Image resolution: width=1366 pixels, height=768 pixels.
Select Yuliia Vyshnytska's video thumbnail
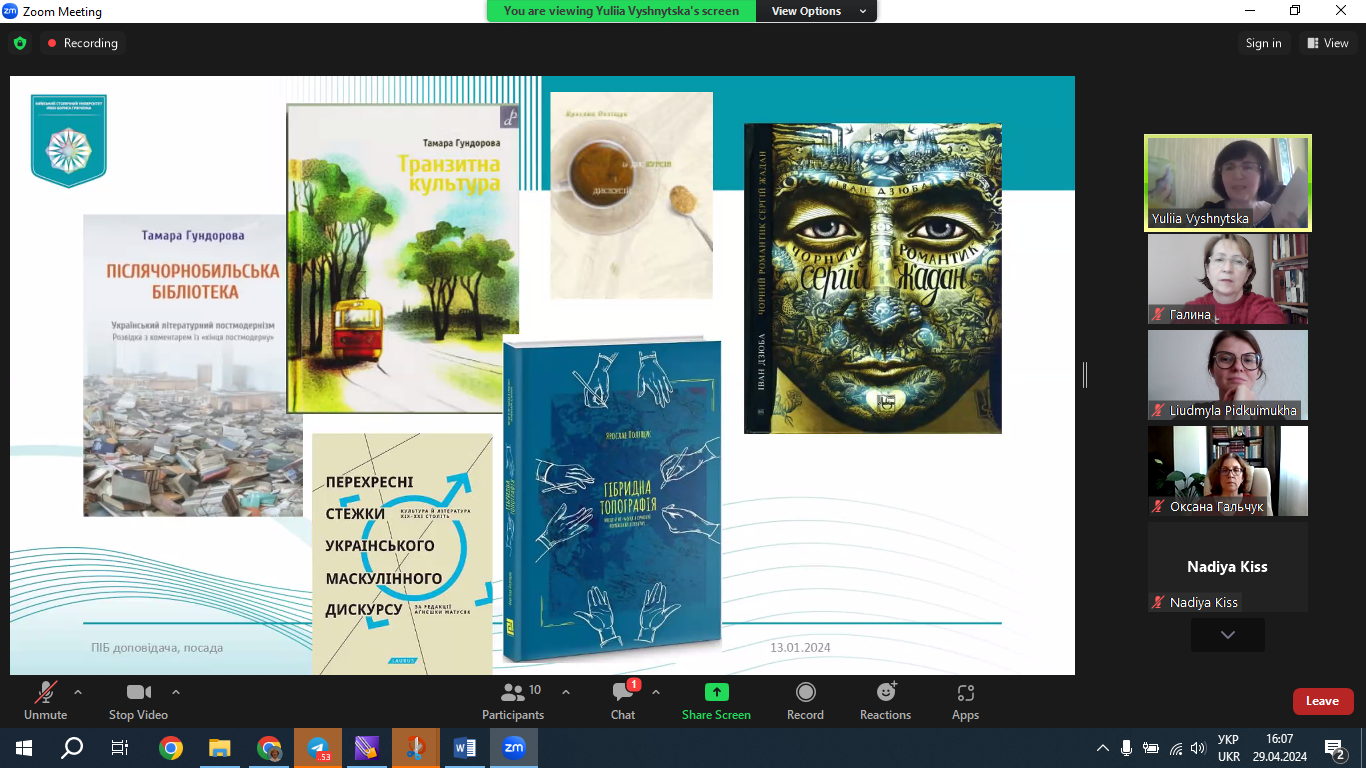click(x=1227, y=182)
